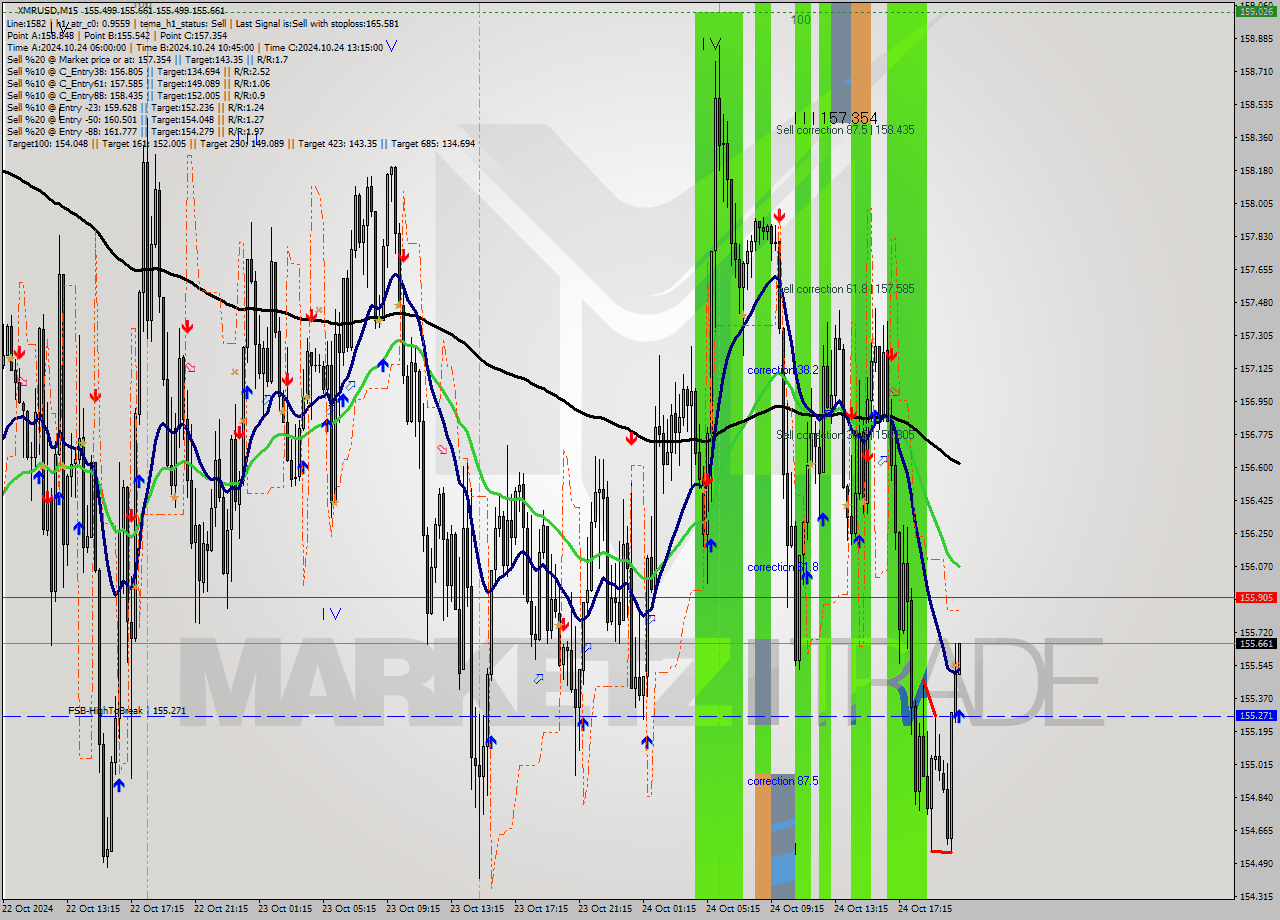Screen dimensions: 1280x920
Task: Click the 156.600 price axis value
Action: (1257, 468)
